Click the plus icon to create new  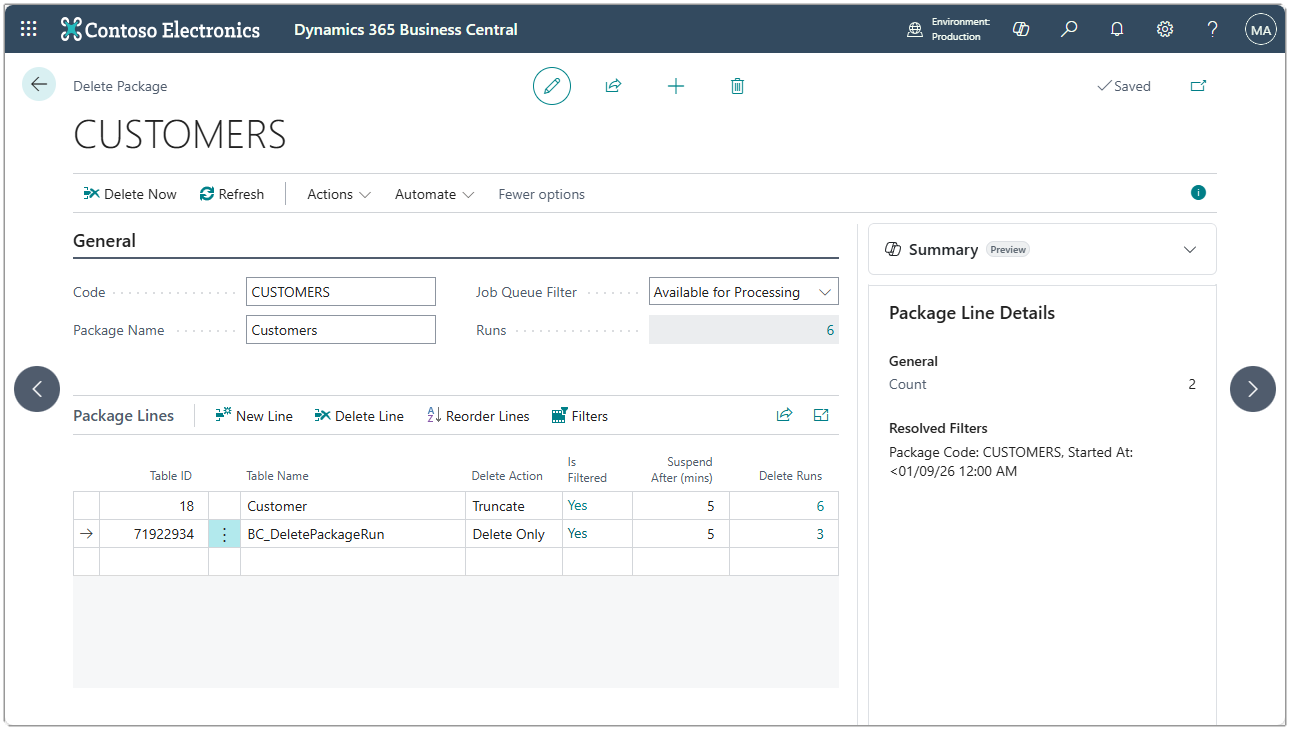(676, 86)
